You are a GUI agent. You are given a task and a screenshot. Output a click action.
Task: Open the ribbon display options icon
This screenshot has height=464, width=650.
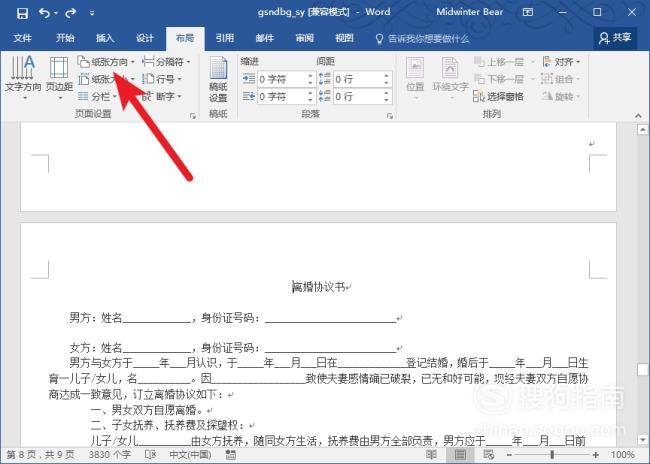(528, 12)
